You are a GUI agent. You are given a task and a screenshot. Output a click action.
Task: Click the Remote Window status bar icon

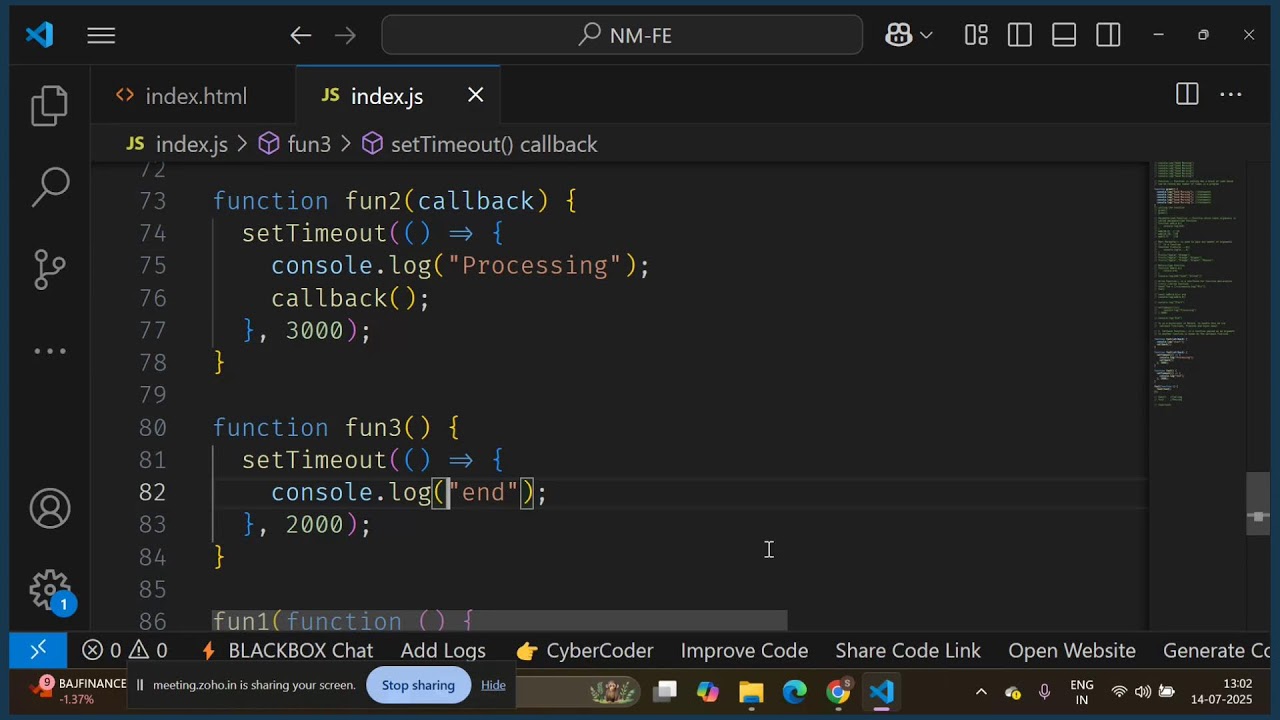point(38,650)
